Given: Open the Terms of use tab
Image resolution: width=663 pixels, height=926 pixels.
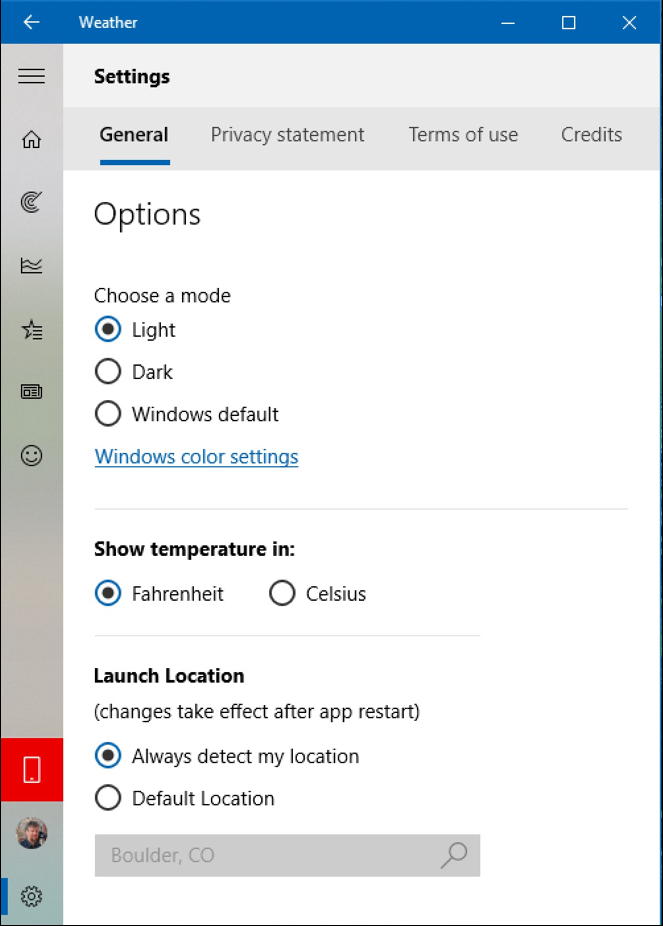Looking at the screenshot, I should pos(463,134).
